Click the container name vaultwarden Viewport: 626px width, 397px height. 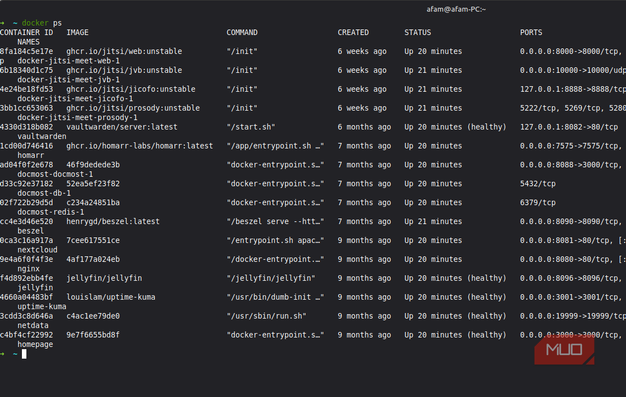click(42, 136)
